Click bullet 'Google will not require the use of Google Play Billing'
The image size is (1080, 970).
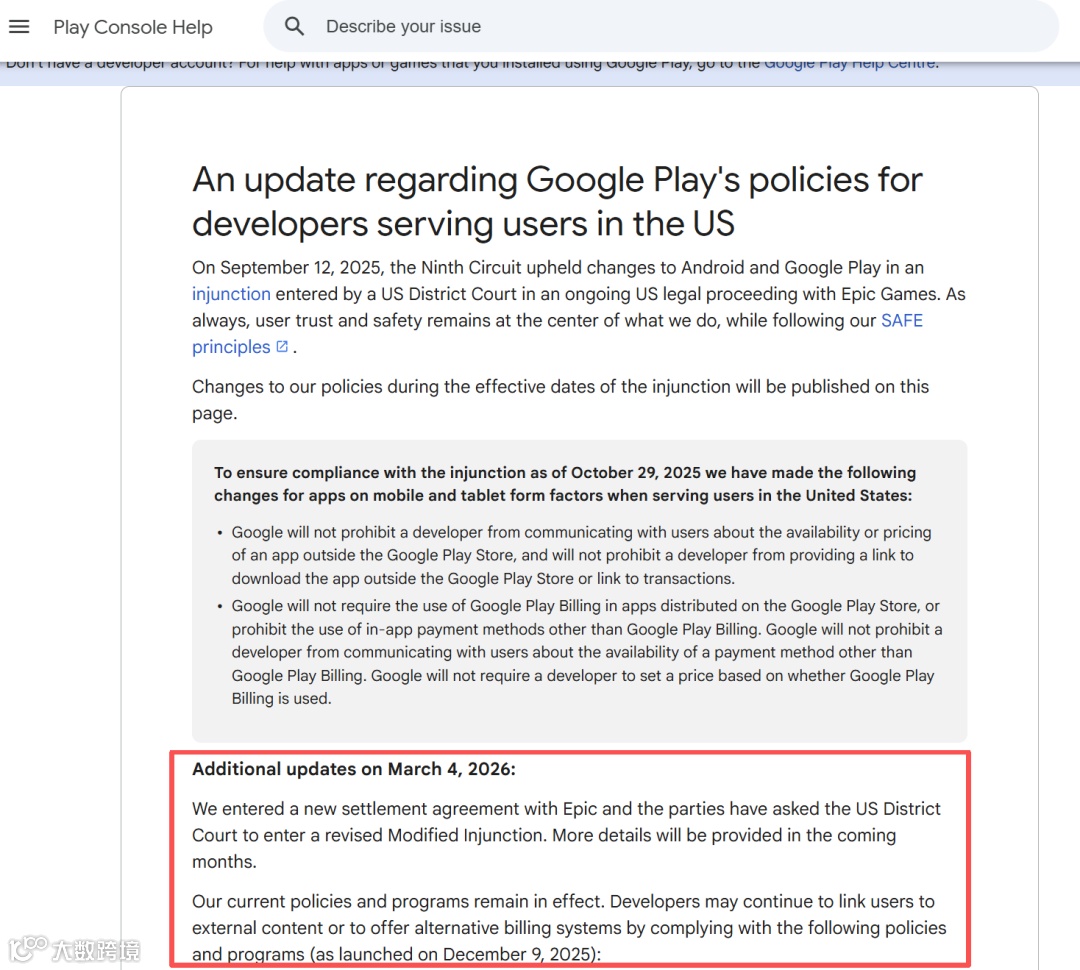[x=587, y=652]
